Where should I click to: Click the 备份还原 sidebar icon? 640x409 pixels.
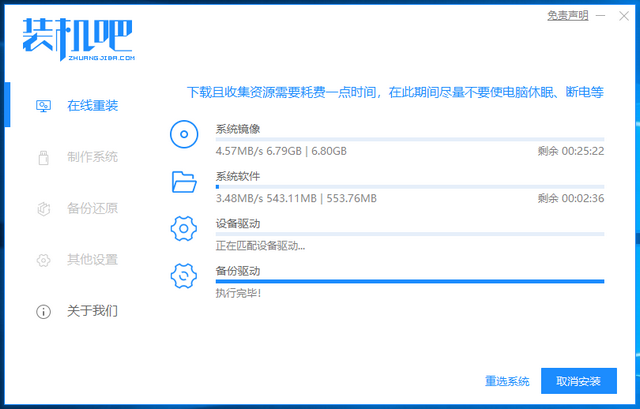click(43, 208)
